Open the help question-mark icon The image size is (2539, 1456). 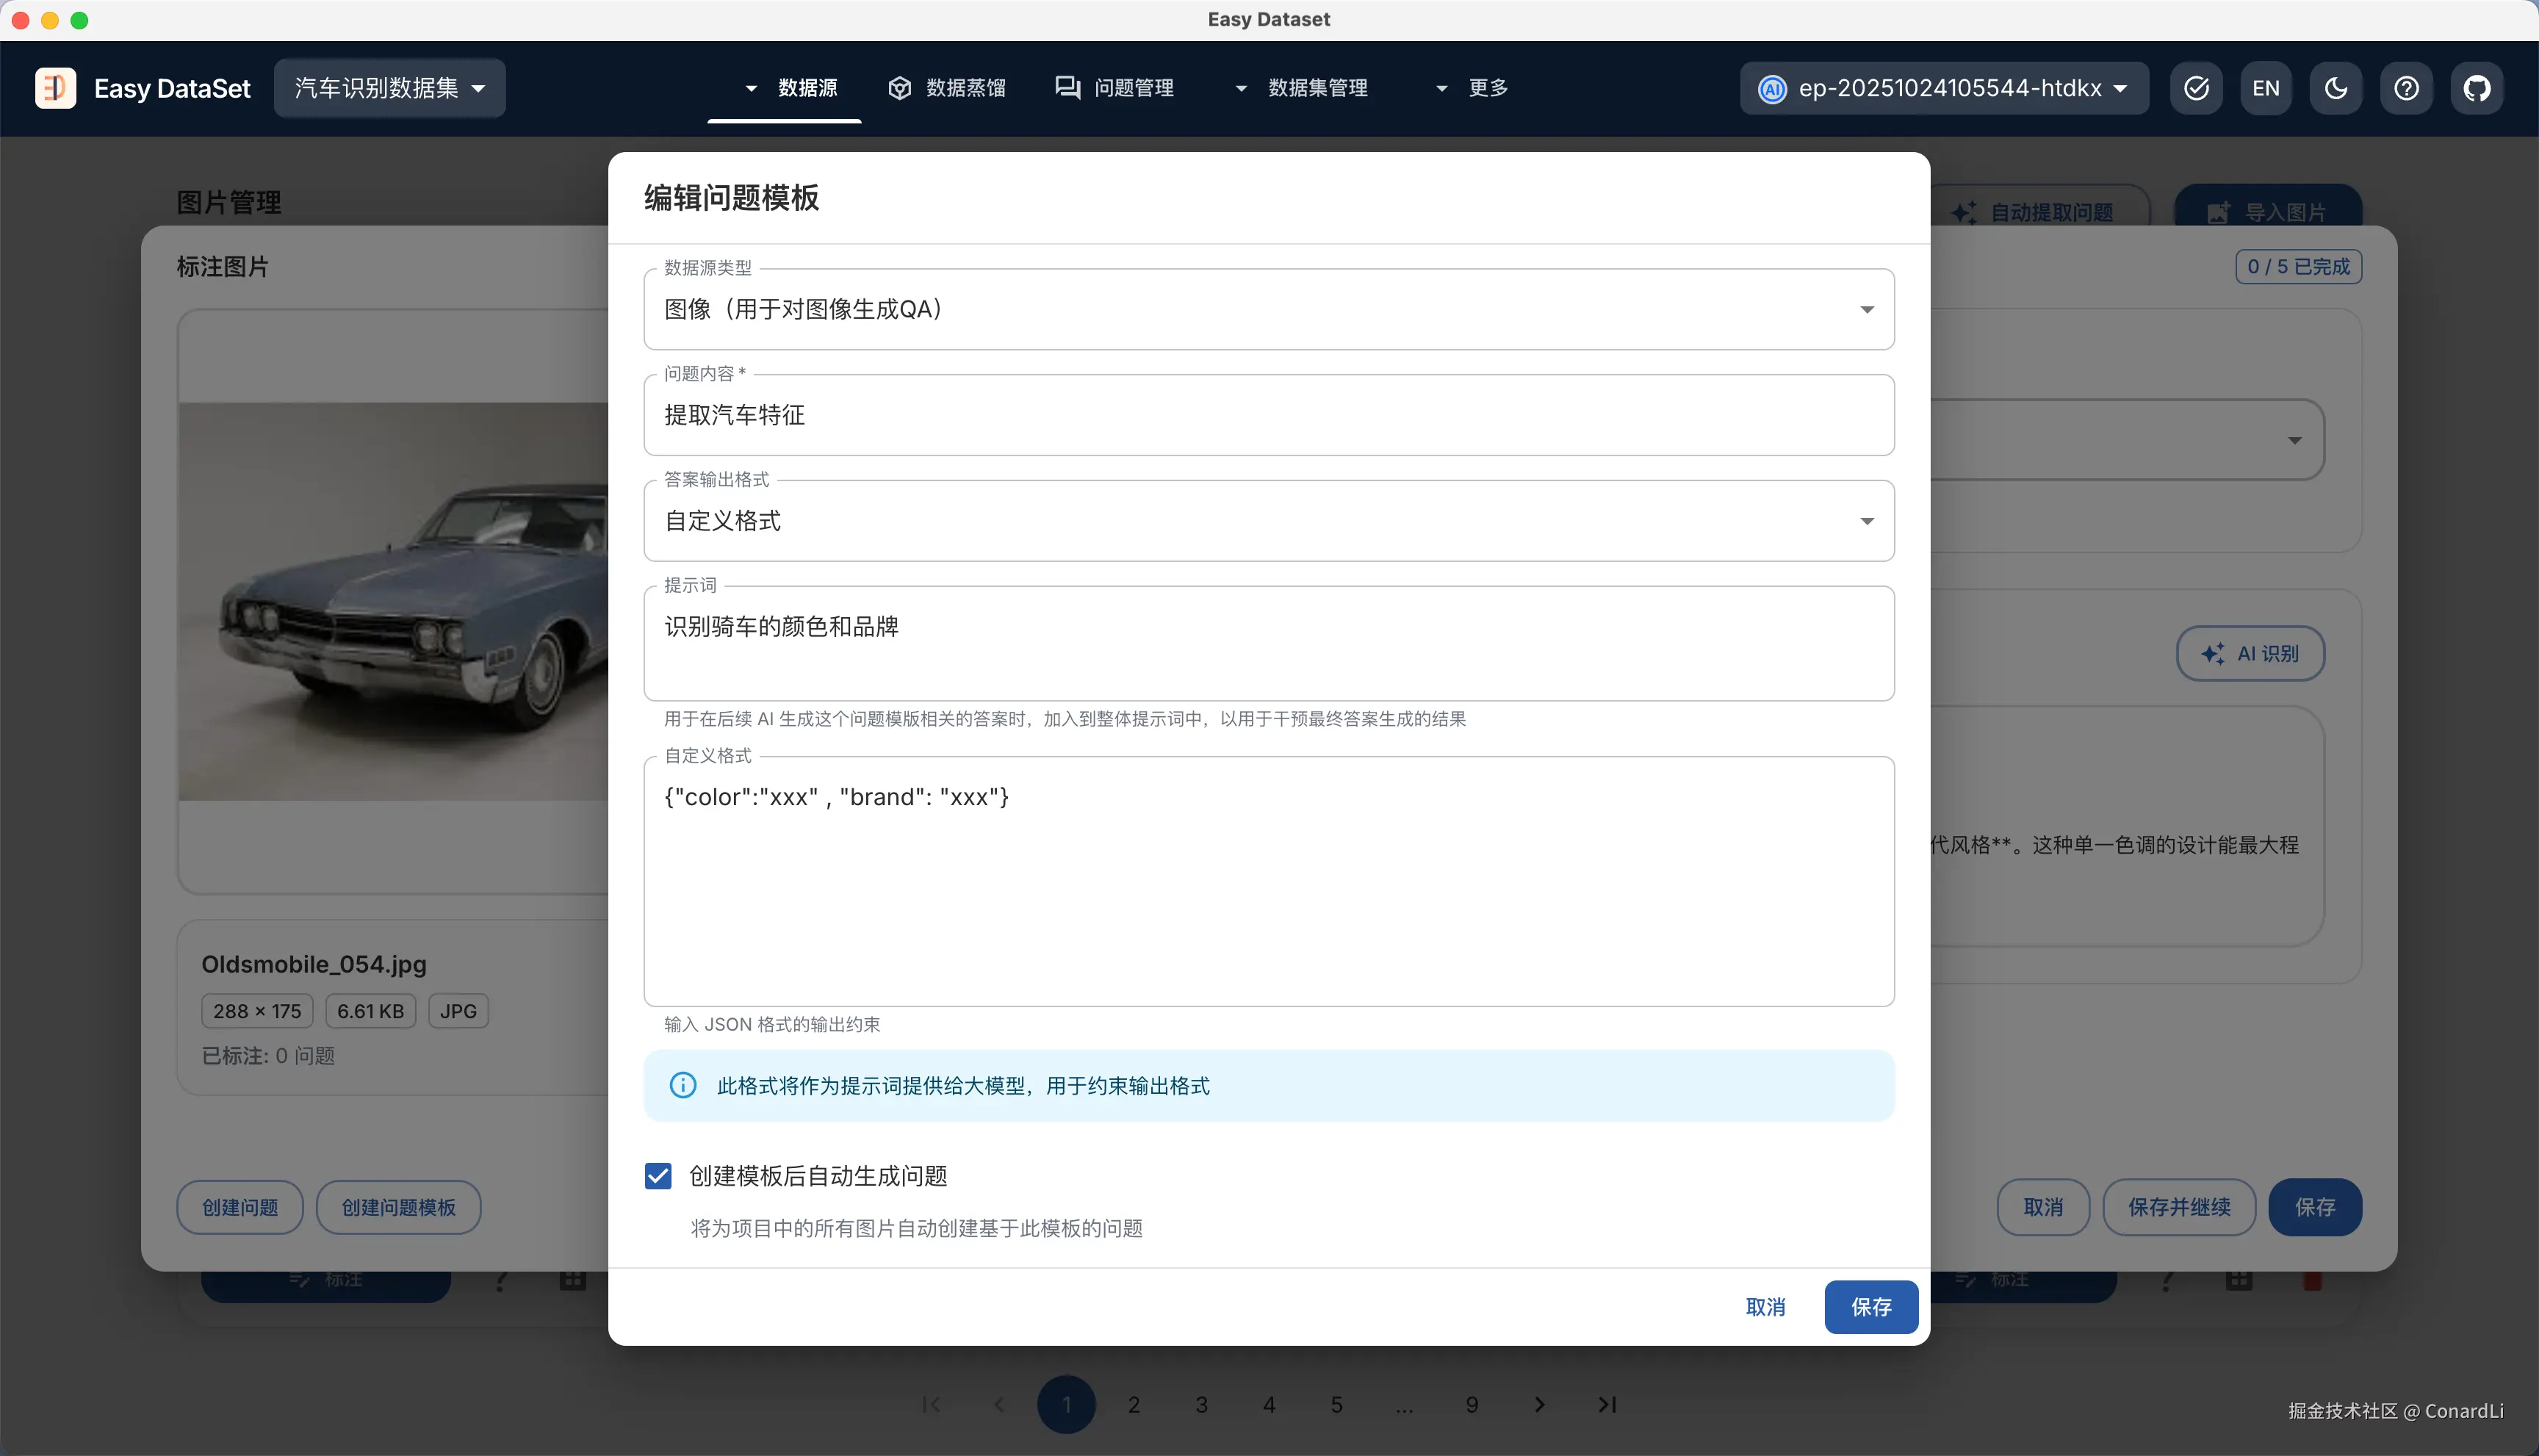[x=2406, y=88]
